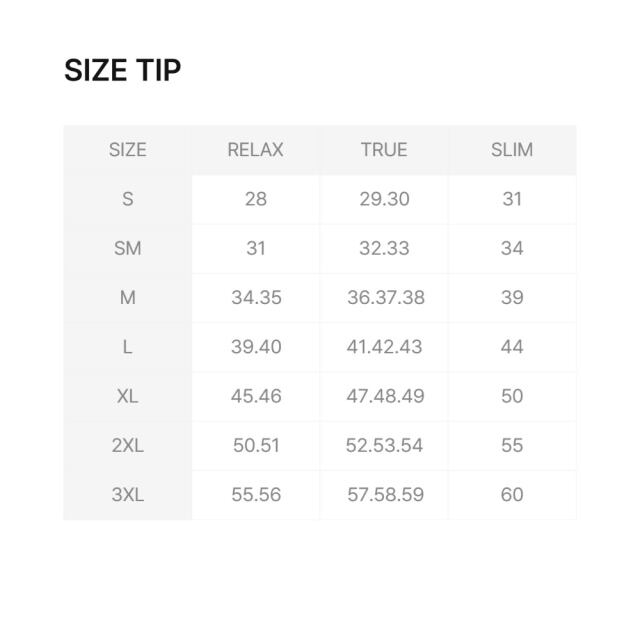The width and height of the screenshot is (640, 629).
Task: Select the 52.53.54 TRUE value cell
Action: pos(384,445)
